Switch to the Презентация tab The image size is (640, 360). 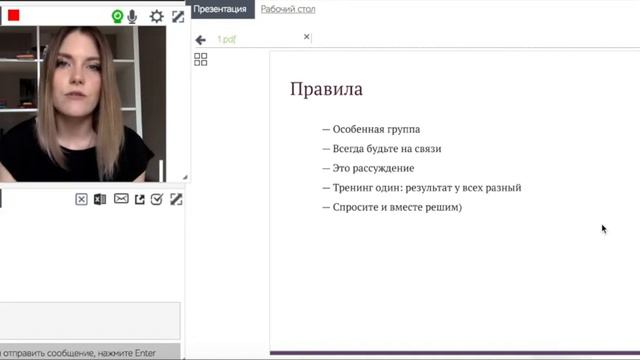point(220,9)
